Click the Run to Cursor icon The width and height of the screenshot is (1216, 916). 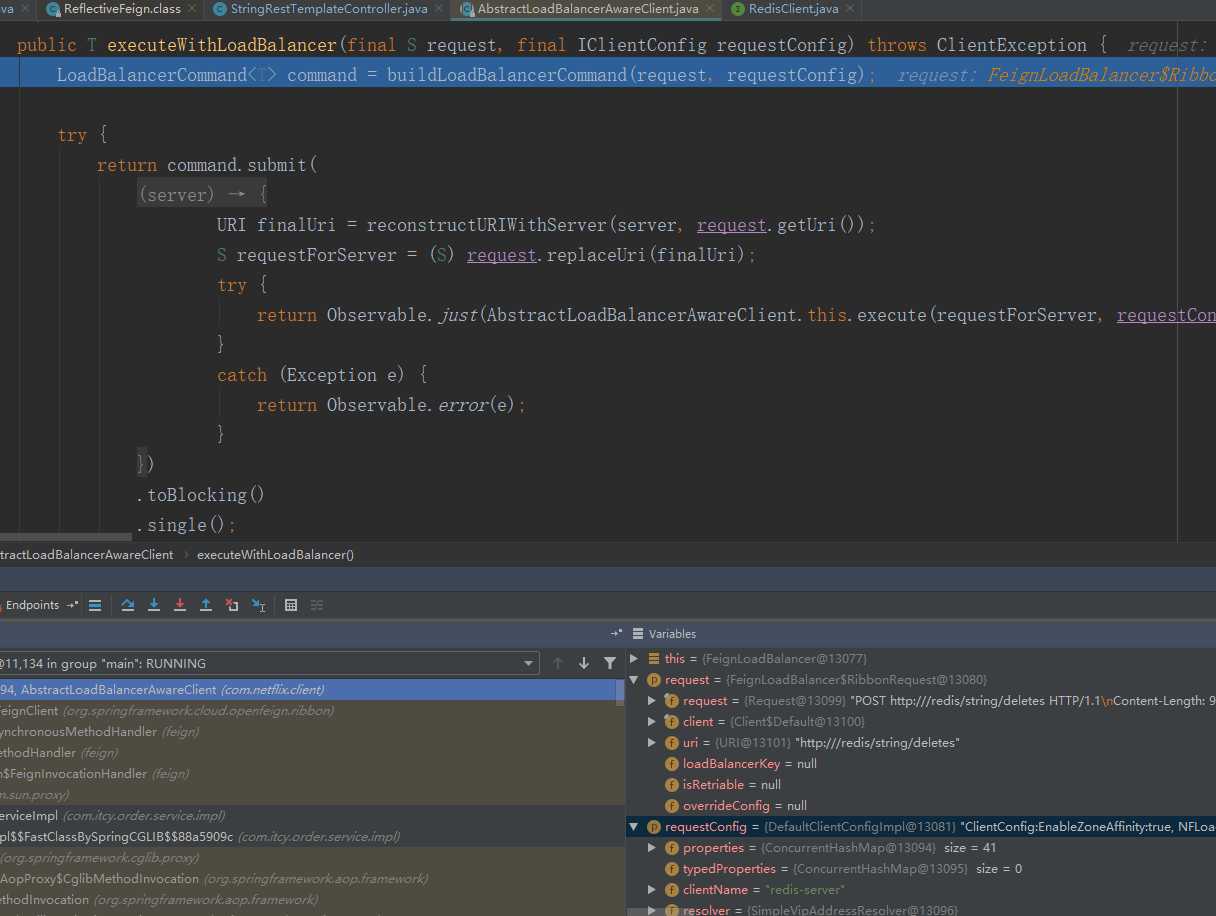pyautogui.click(x=258, y=605)
